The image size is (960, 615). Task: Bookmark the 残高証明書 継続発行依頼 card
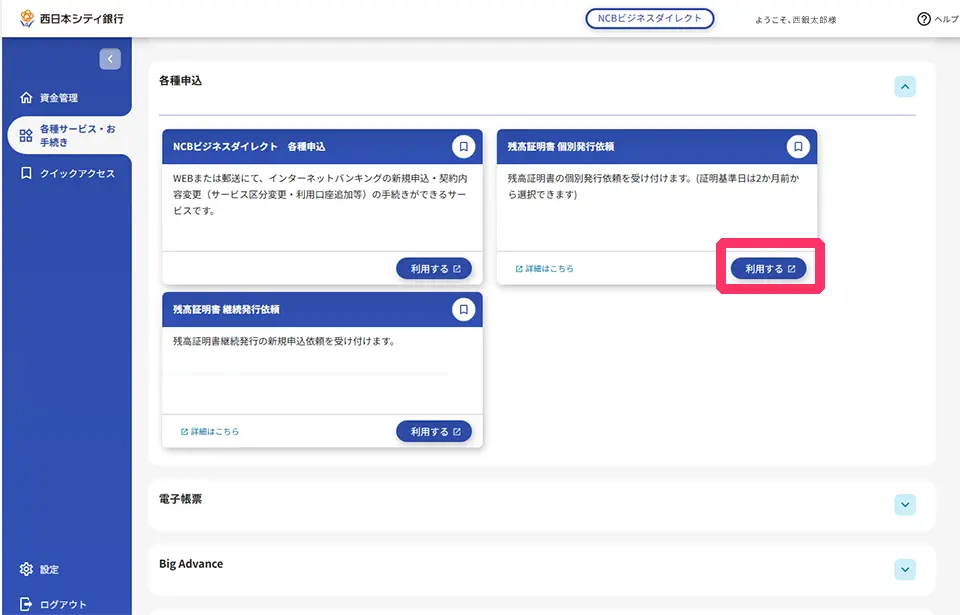pos(463,309)
